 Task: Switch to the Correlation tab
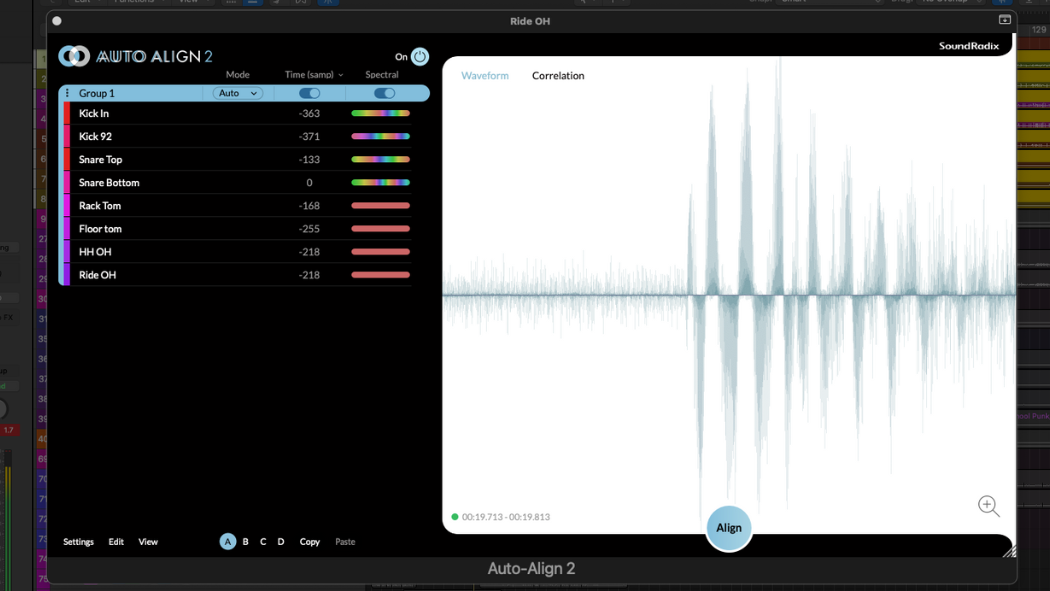pyautogui.click(x=558, y=76)
